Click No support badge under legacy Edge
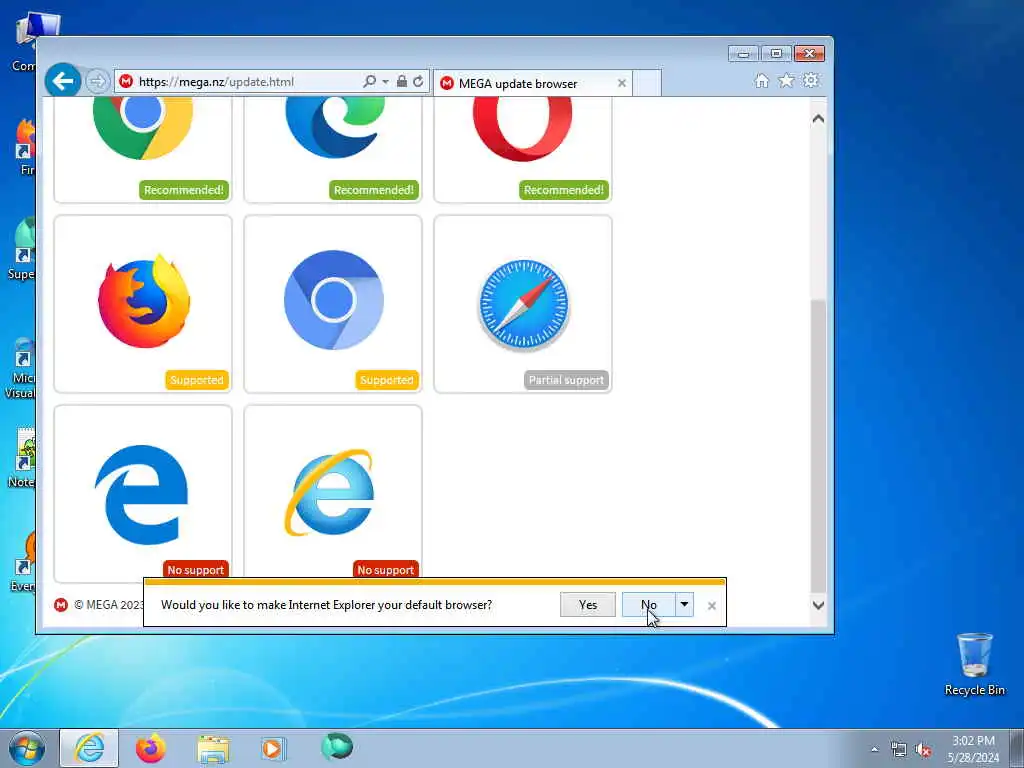This screenshot has width=1024, height=768. click(195, 569)
